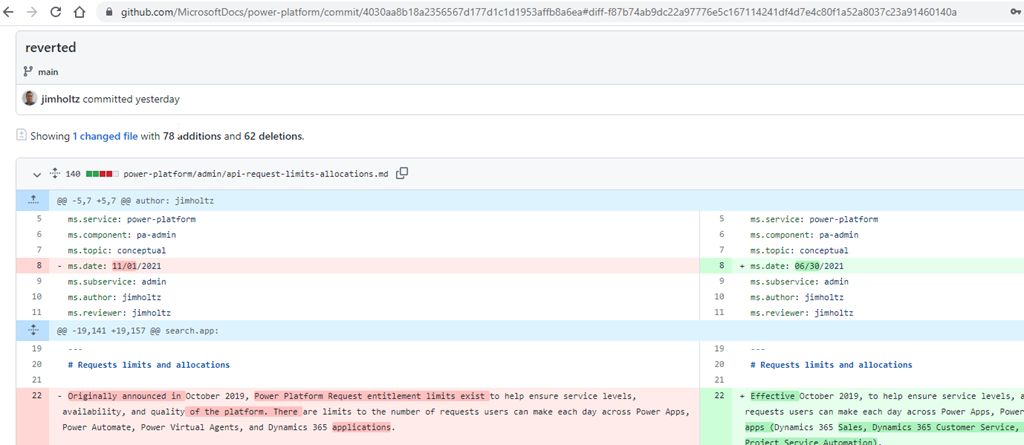Screen dimensions: 1024x445
Task: Copy the file path with clipboard icon
Action: click(402, 173)
